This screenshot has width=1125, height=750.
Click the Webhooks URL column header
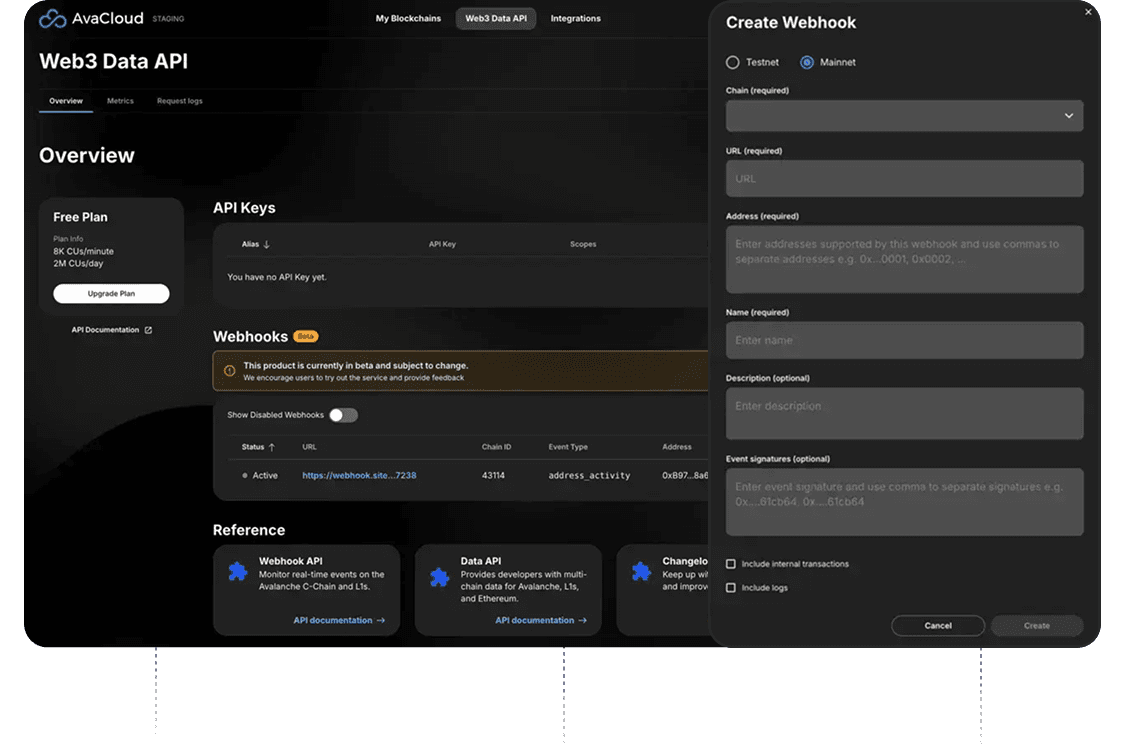click(x=309, y=447)
